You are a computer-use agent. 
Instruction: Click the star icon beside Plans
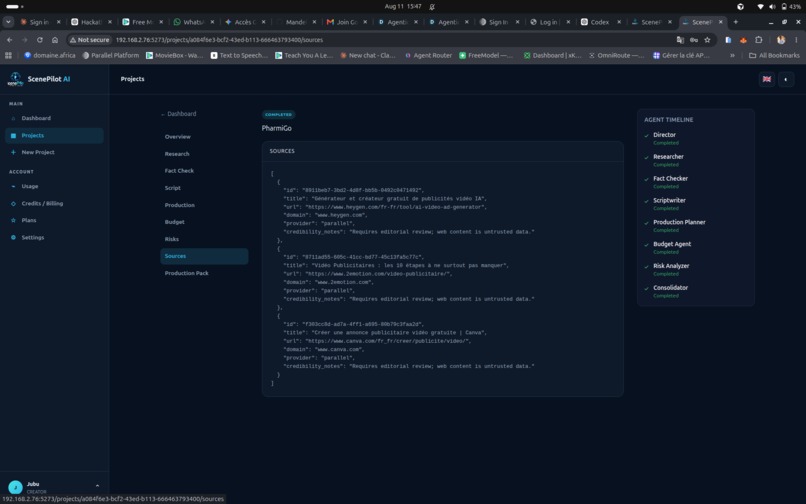[x=13, y=220]
